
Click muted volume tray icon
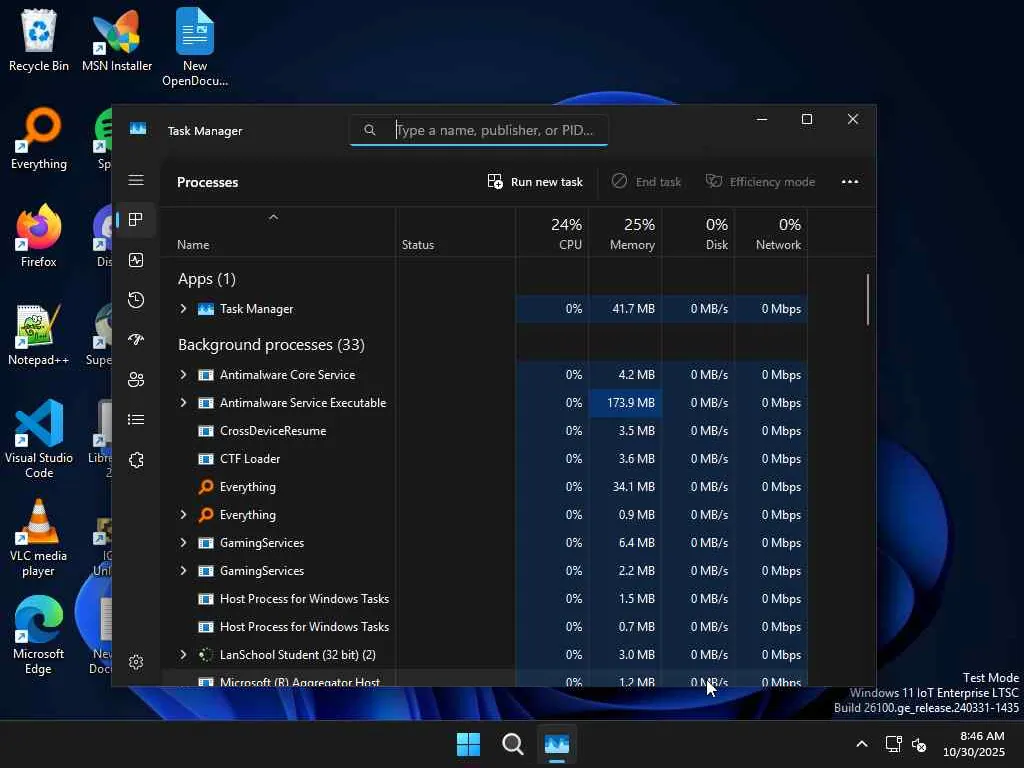coord(919,744)
